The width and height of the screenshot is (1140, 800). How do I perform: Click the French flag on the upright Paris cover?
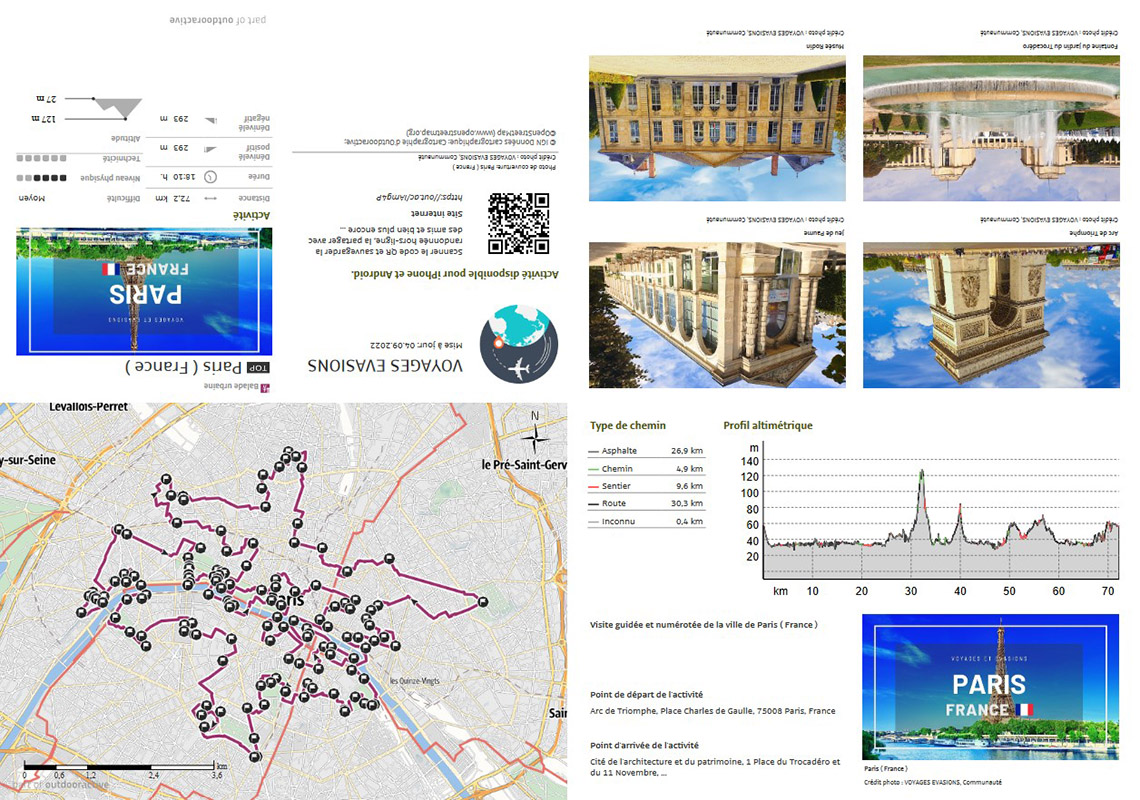(x=1024, y=709)
